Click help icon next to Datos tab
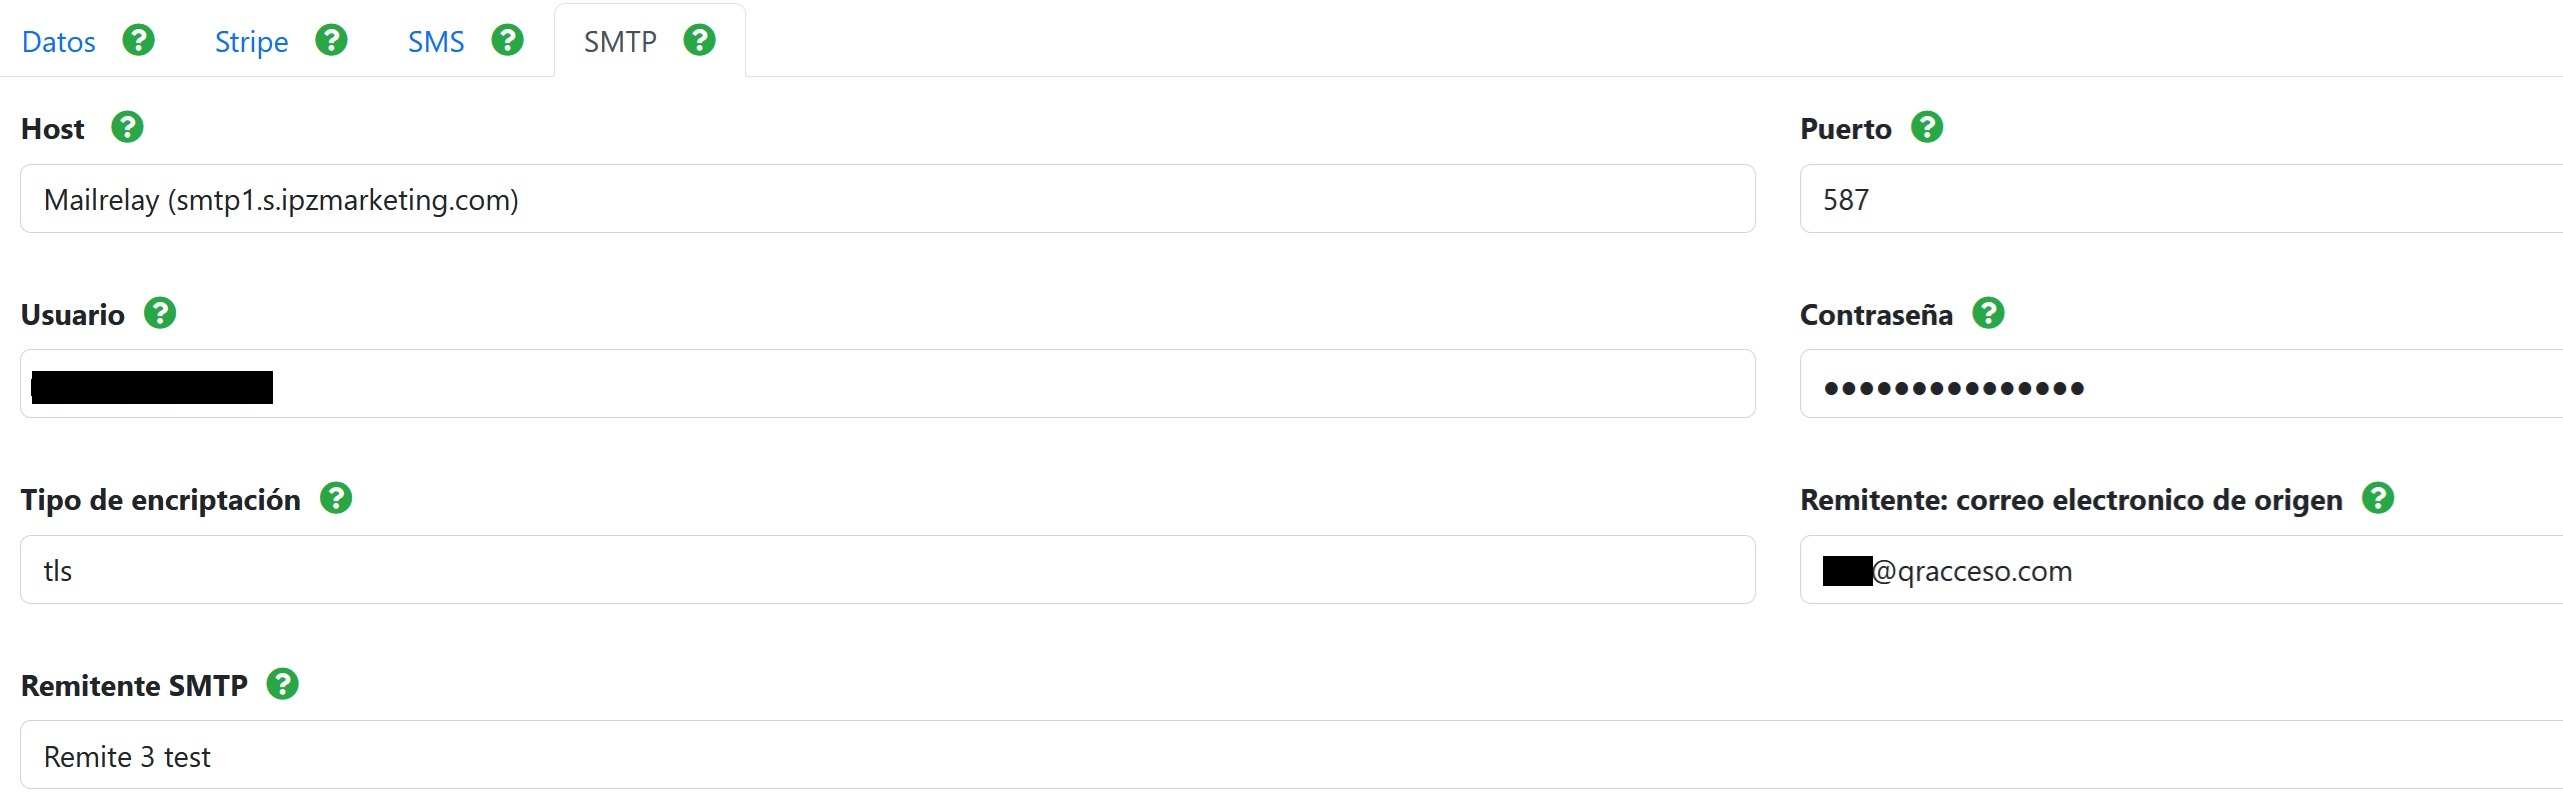2563x802 pixels. [139, 41]
